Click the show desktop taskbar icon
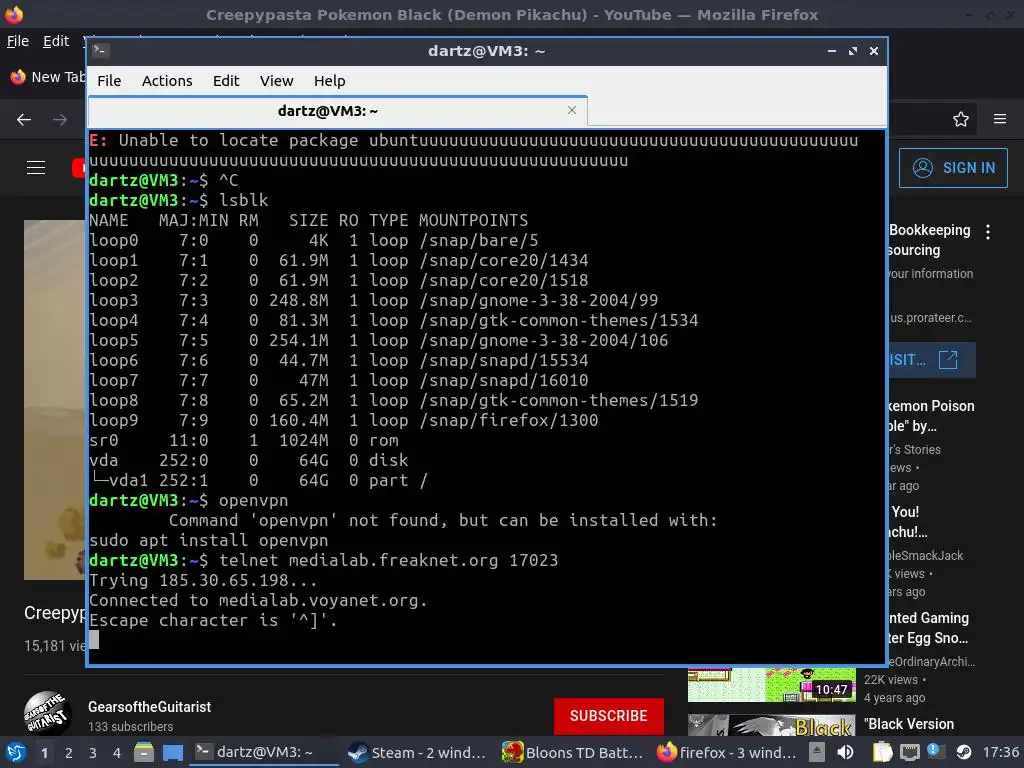Screen dimensions: 1024x768 pos(173,752)
